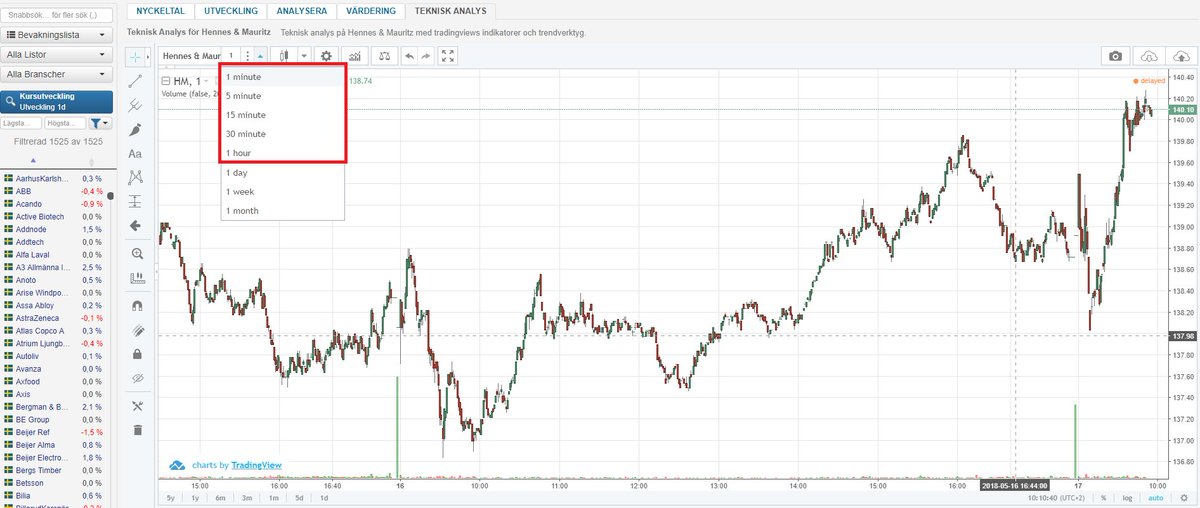Screen dimensions: 1200x508
Task: Click the Hennes & Mauritz symbol field
Action: [x=192, y=56]
